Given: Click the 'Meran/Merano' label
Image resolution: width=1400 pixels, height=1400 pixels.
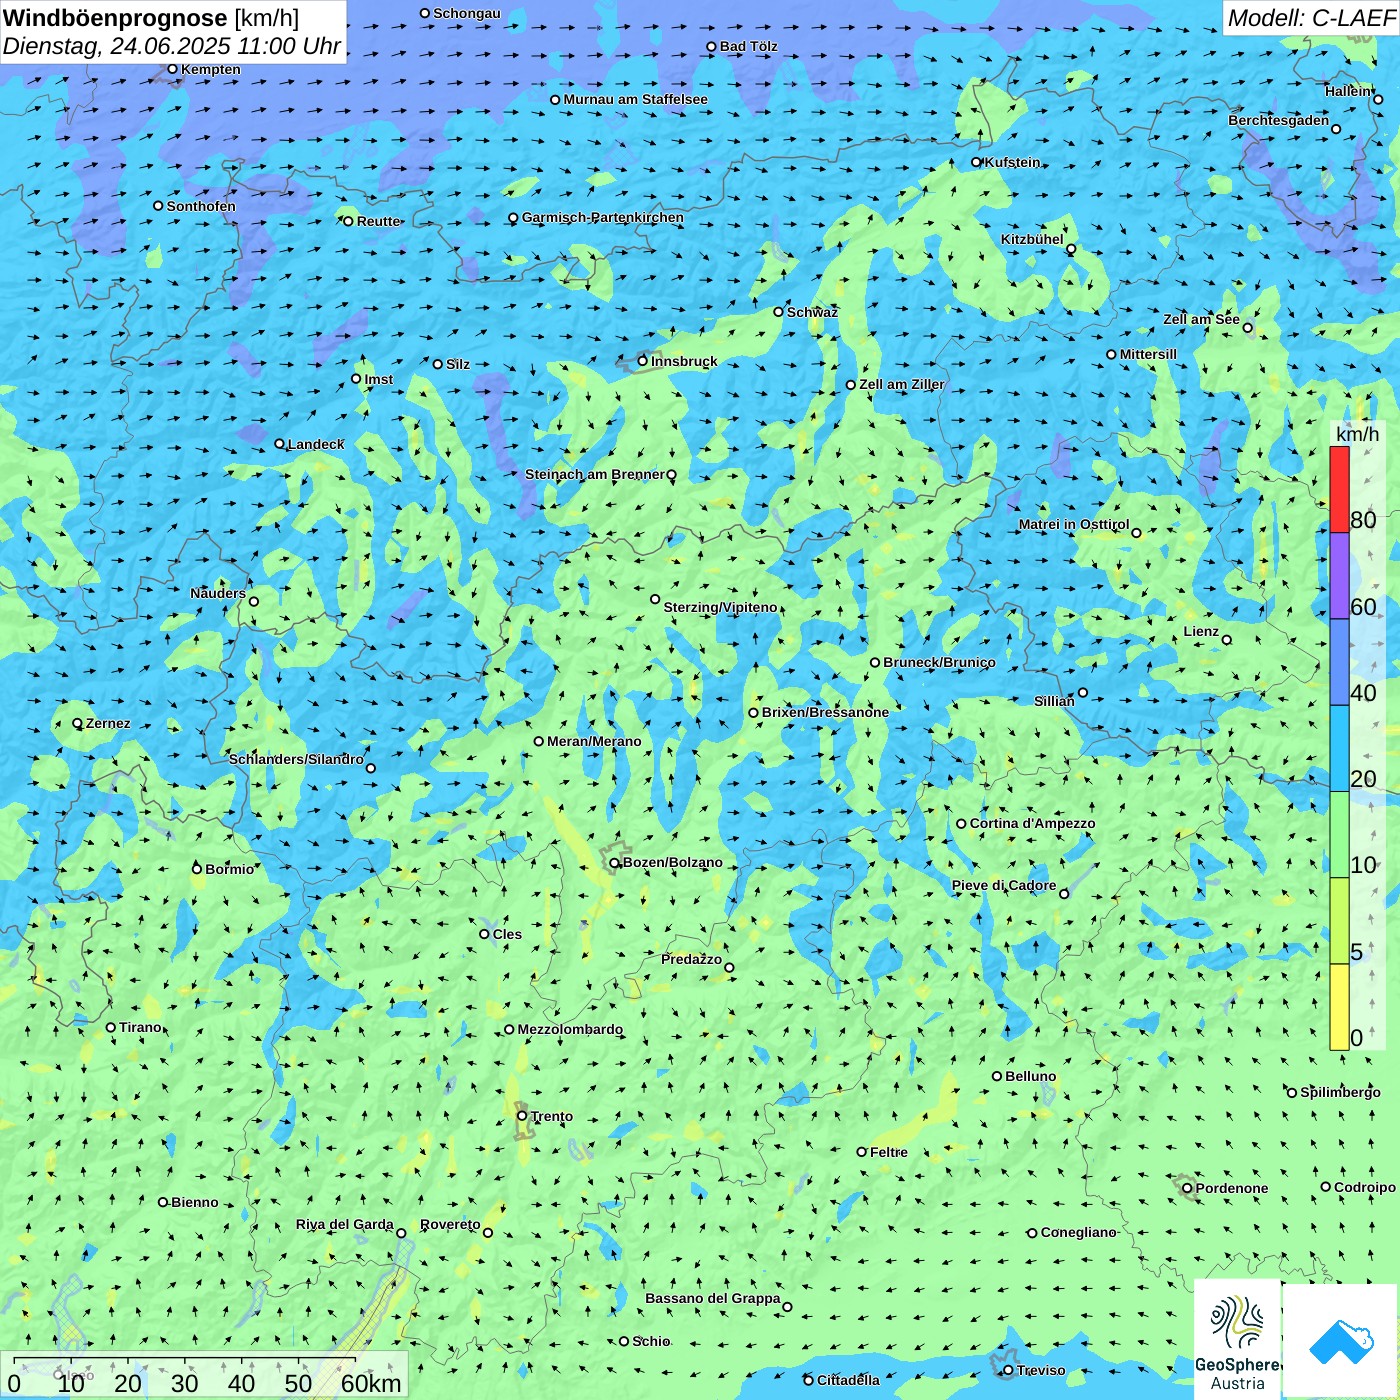Looking at the screenshot, I should coord(594,741).
